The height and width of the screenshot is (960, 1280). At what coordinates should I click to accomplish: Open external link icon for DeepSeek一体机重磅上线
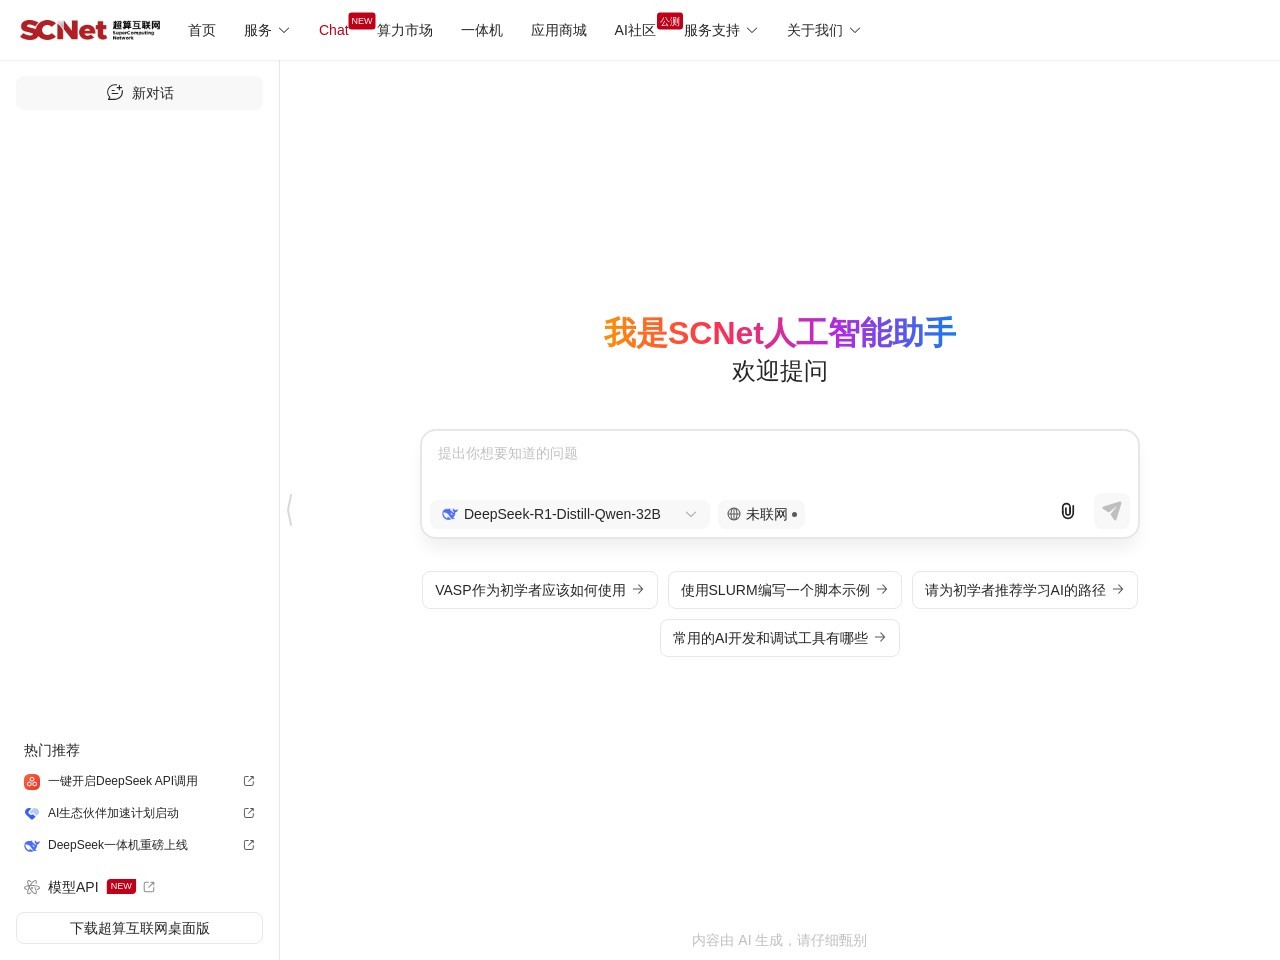coord(249,845)
